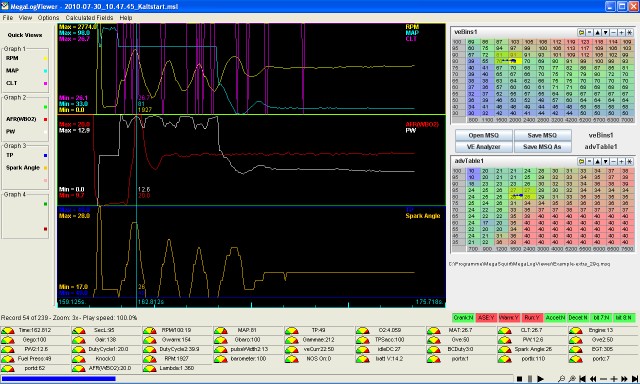Click the stop playback button
This screenshot has width=640, height=384.
(520, 379)
